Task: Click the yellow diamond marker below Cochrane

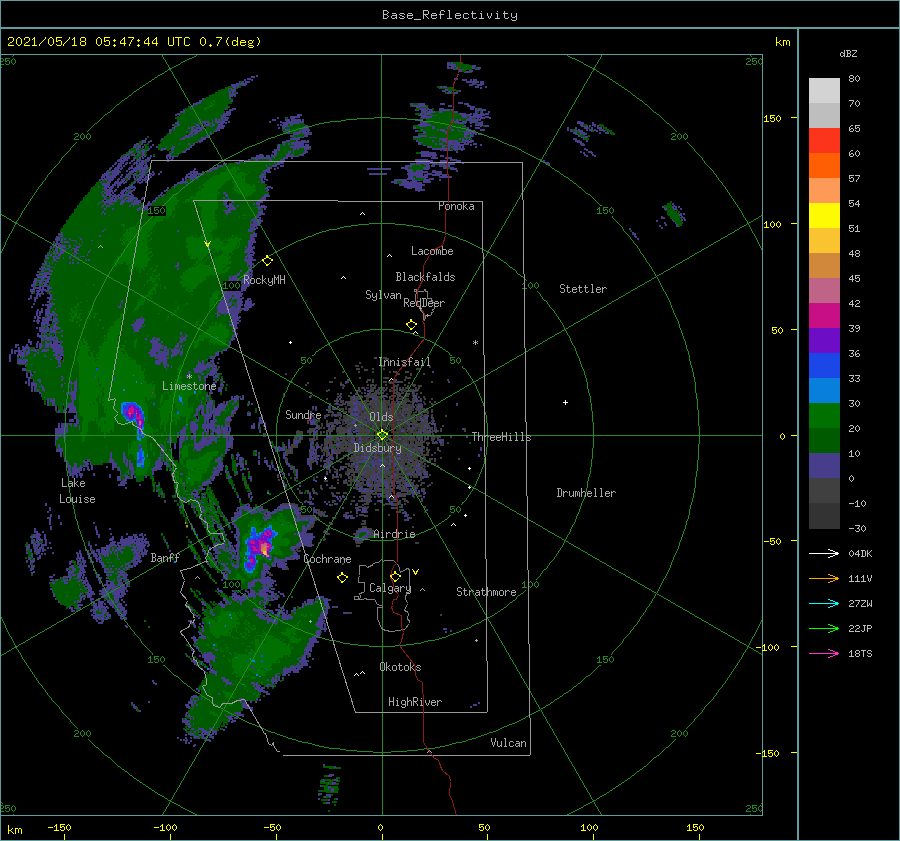Action: tap(342, 578)
